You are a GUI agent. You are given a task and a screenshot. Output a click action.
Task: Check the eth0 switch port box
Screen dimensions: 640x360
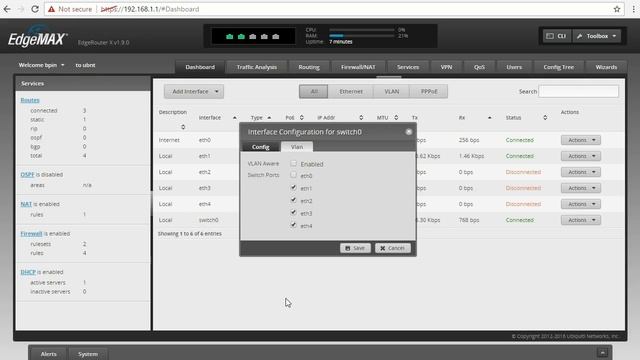[293, 175]
